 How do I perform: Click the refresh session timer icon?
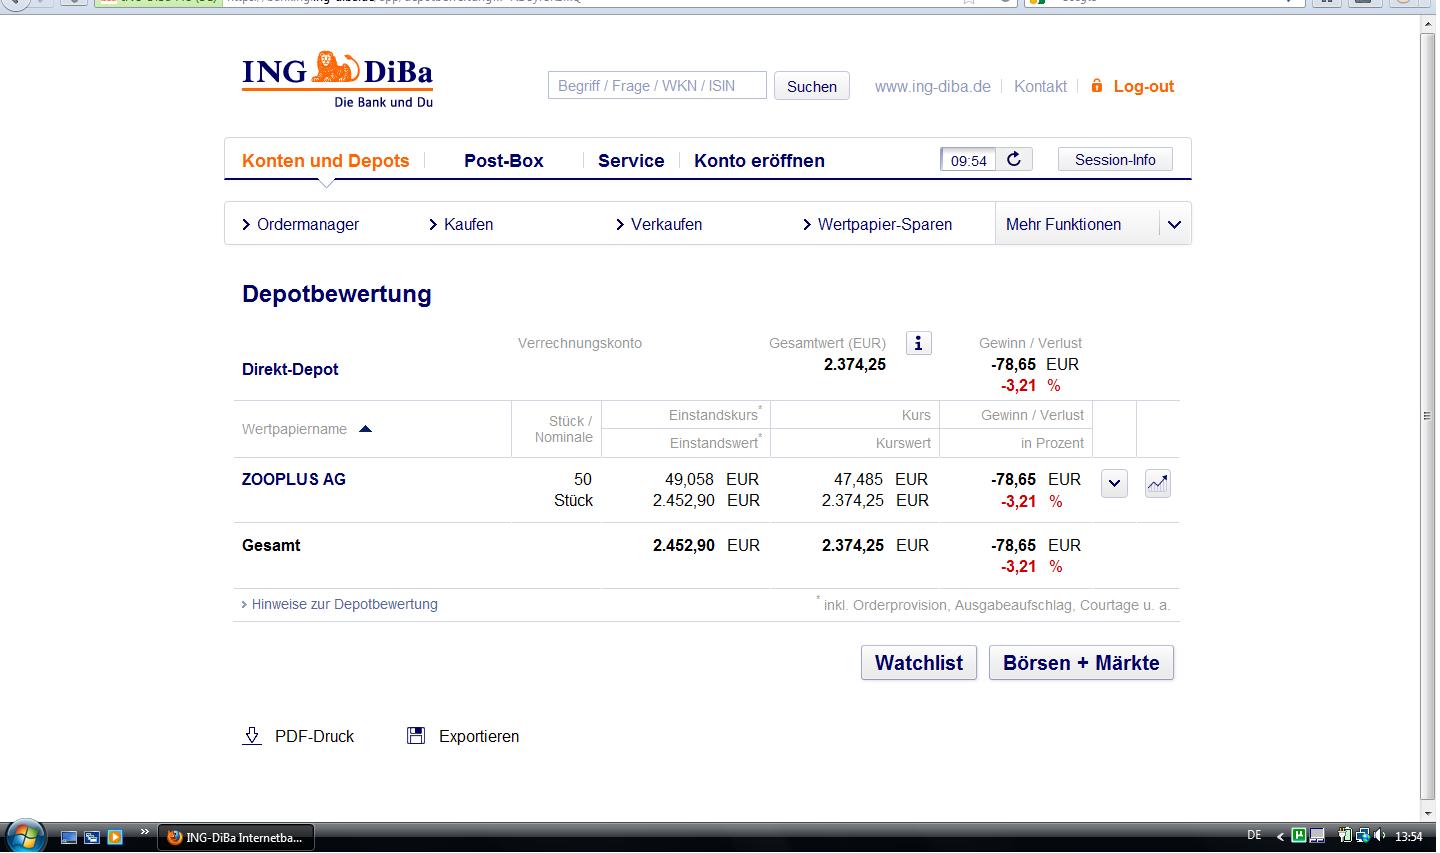coord(1014,159)
